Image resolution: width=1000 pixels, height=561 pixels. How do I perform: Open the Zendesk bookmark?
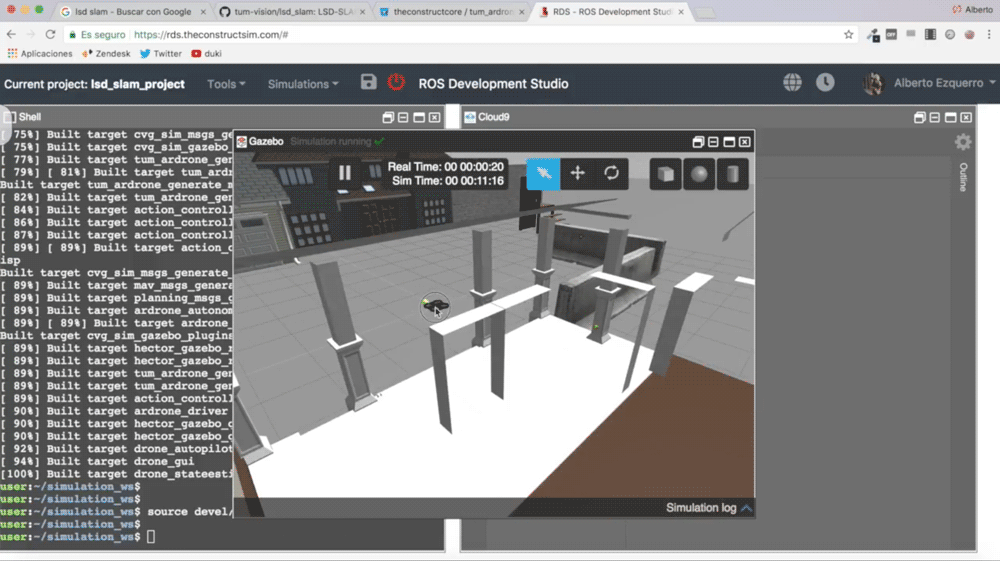point(106,54)
